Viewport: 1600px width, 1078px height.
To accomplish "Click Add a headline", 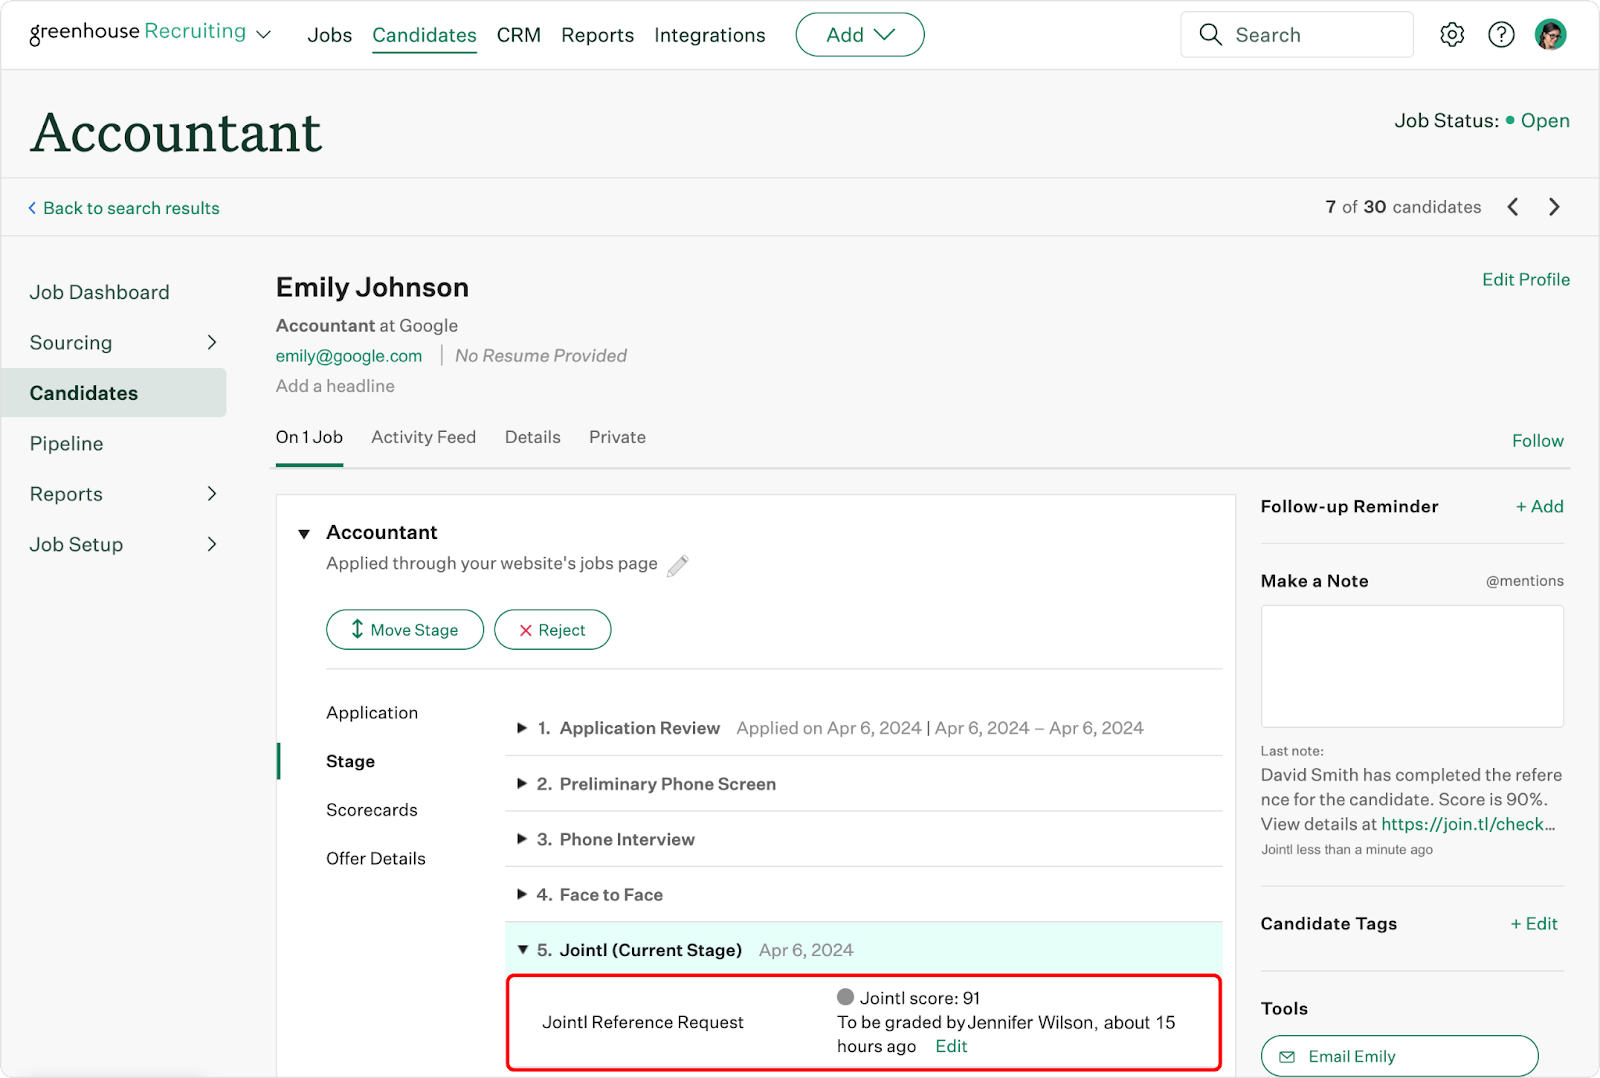I will coord(335,386).
